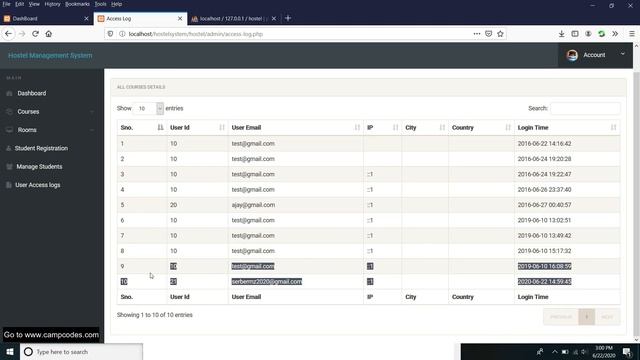This screenshot has width=640, height=360.
Task: Click the tracking protection shield icon
Action: tap(110, 34)
